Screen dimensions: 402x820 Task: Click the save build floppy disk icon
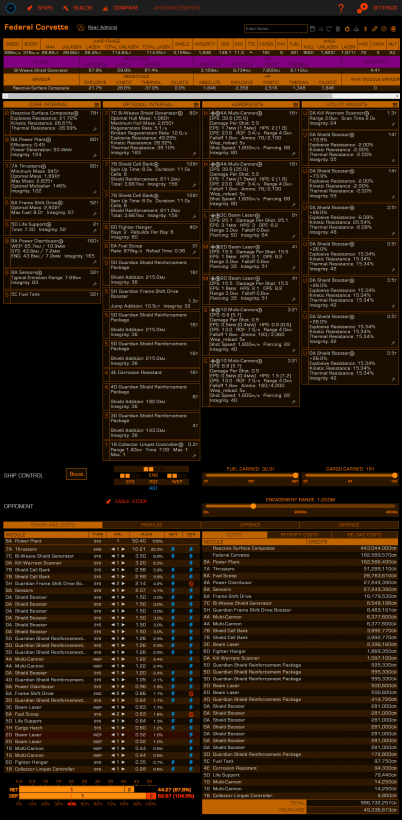[x=313, y=29]
